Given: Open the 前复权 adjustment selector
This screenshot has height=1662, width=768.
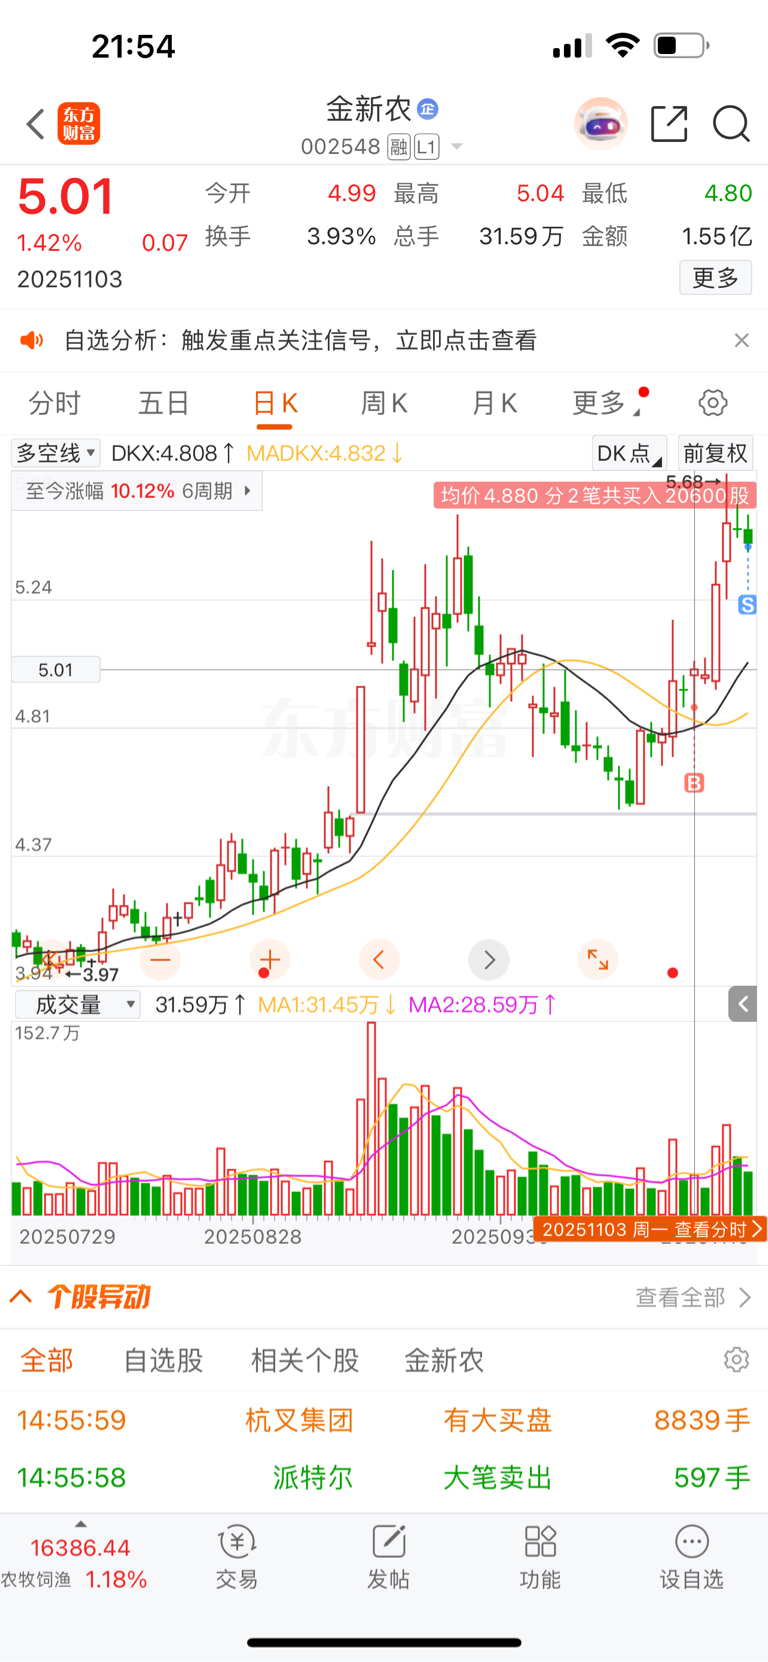Looking at the screenshot, I should (x=715, y=453).
